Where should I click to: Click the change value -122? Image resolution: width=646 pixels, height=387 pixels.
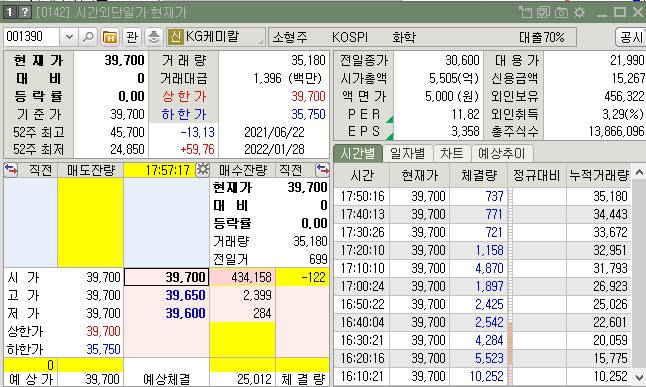[314, 277]
